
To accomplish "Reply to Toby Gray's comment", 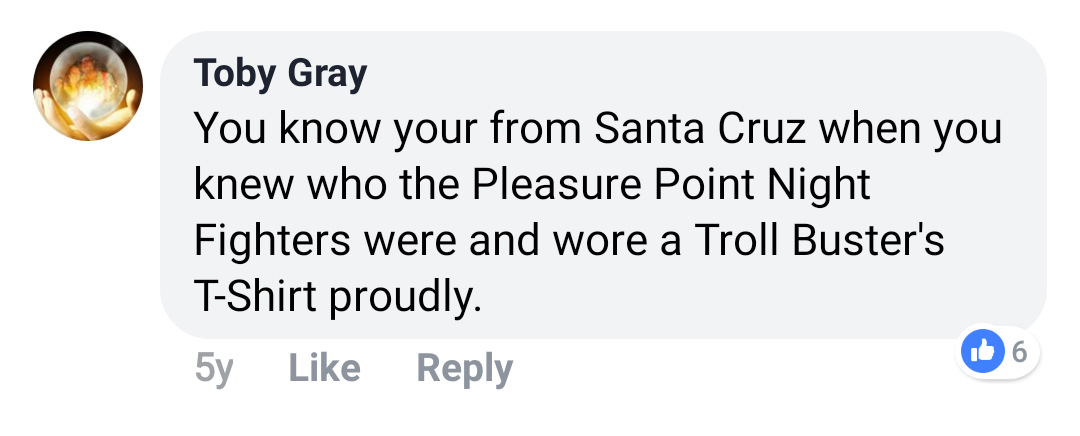I will (x=464, y=368).
